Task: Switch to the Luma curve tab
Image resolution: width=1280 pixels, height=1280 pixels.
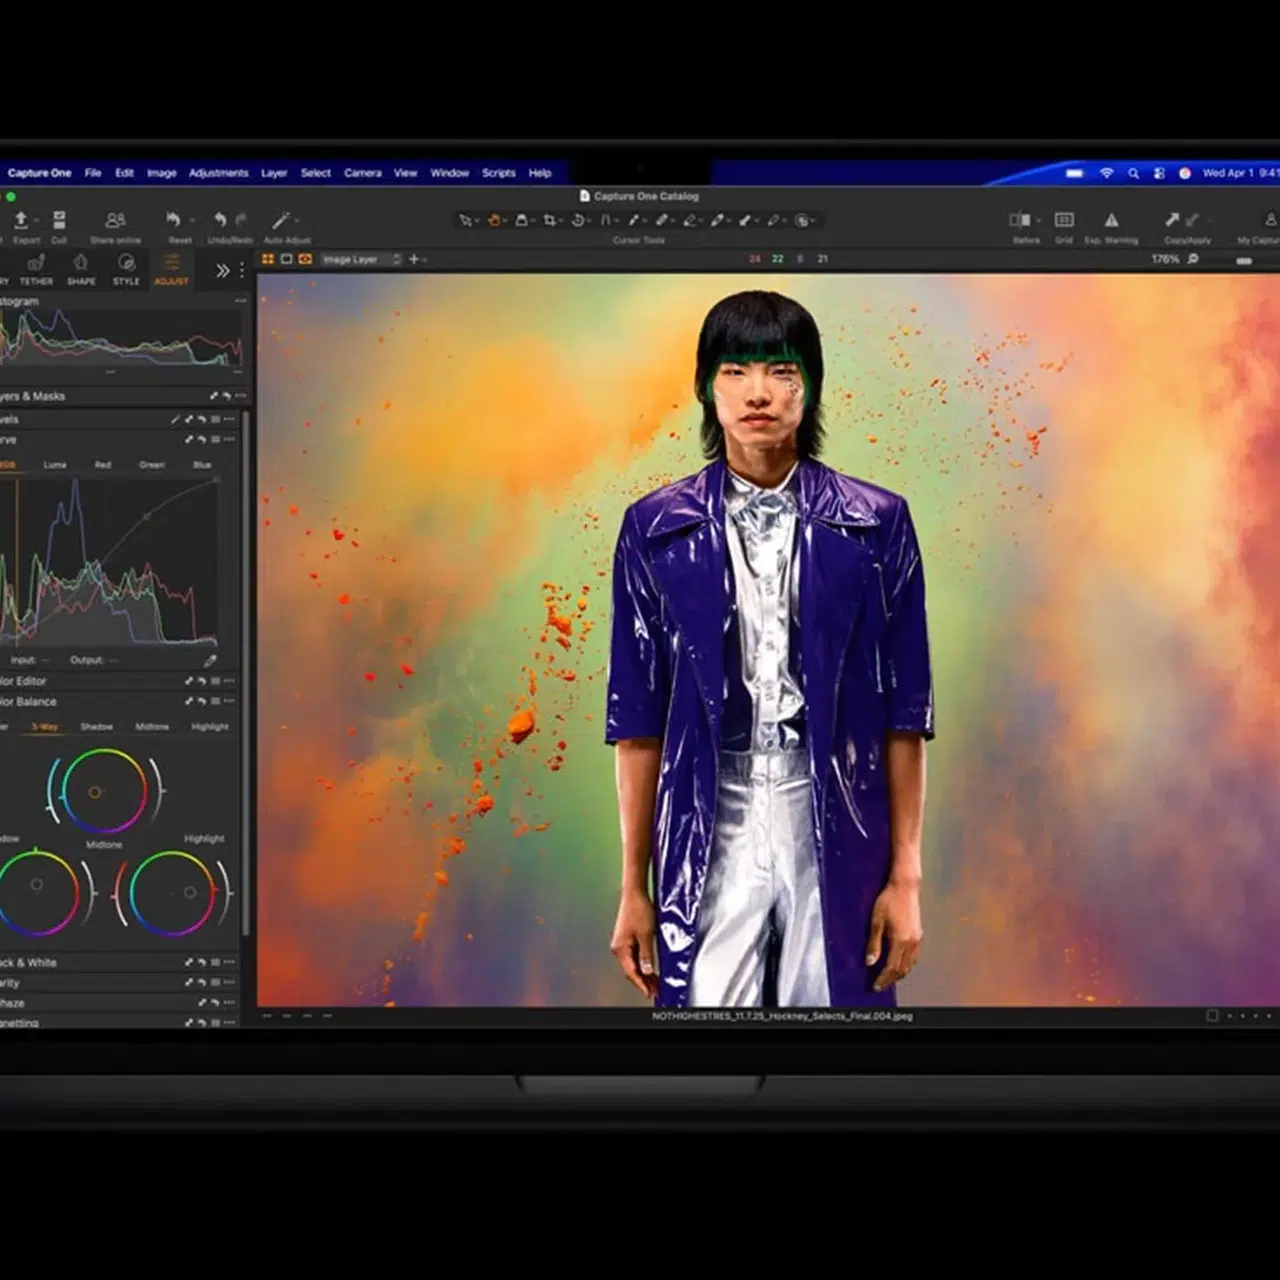Action: (x=55, y=465)
